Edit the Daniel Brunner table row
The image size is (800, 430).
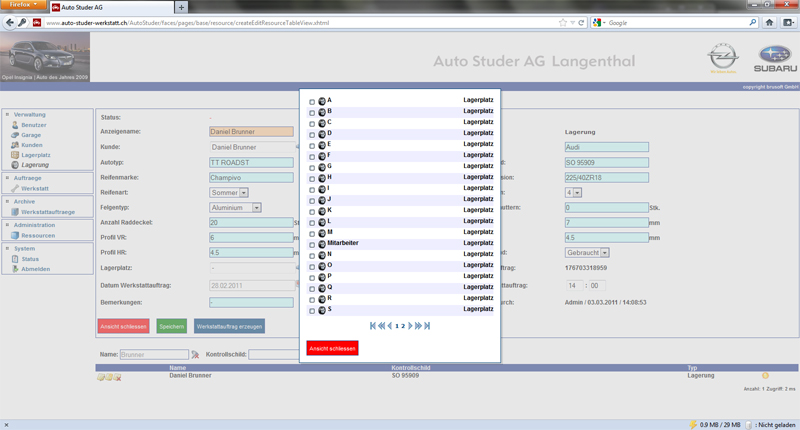click(x=101, y=377)
